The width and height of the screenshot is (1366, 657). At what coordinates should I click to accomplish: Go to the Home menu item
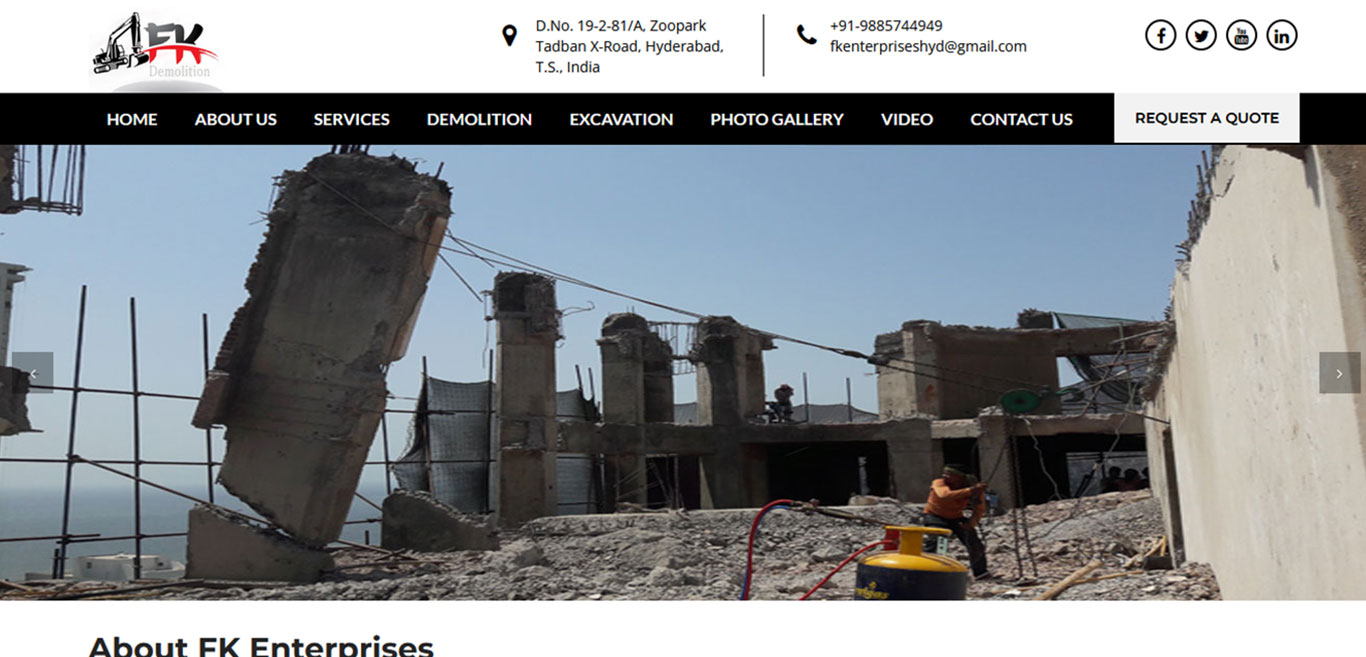tap(132, 119)
